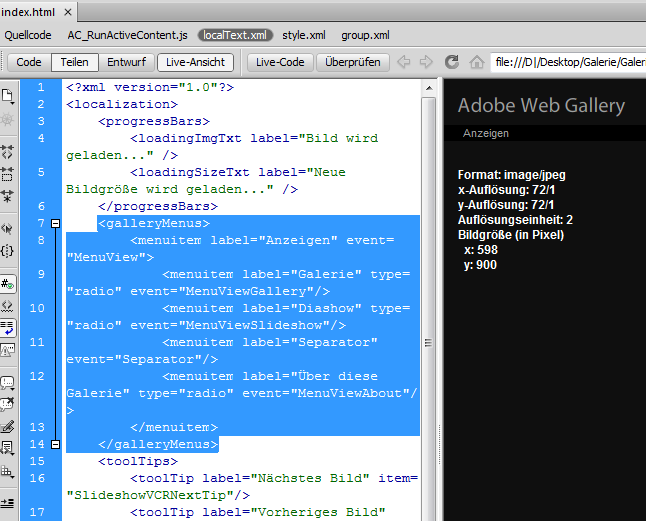This screenshot has height=521, width=646.
Task: Click the Apply Comment icon
Action: pyautogui.click(x=8, y=383)
